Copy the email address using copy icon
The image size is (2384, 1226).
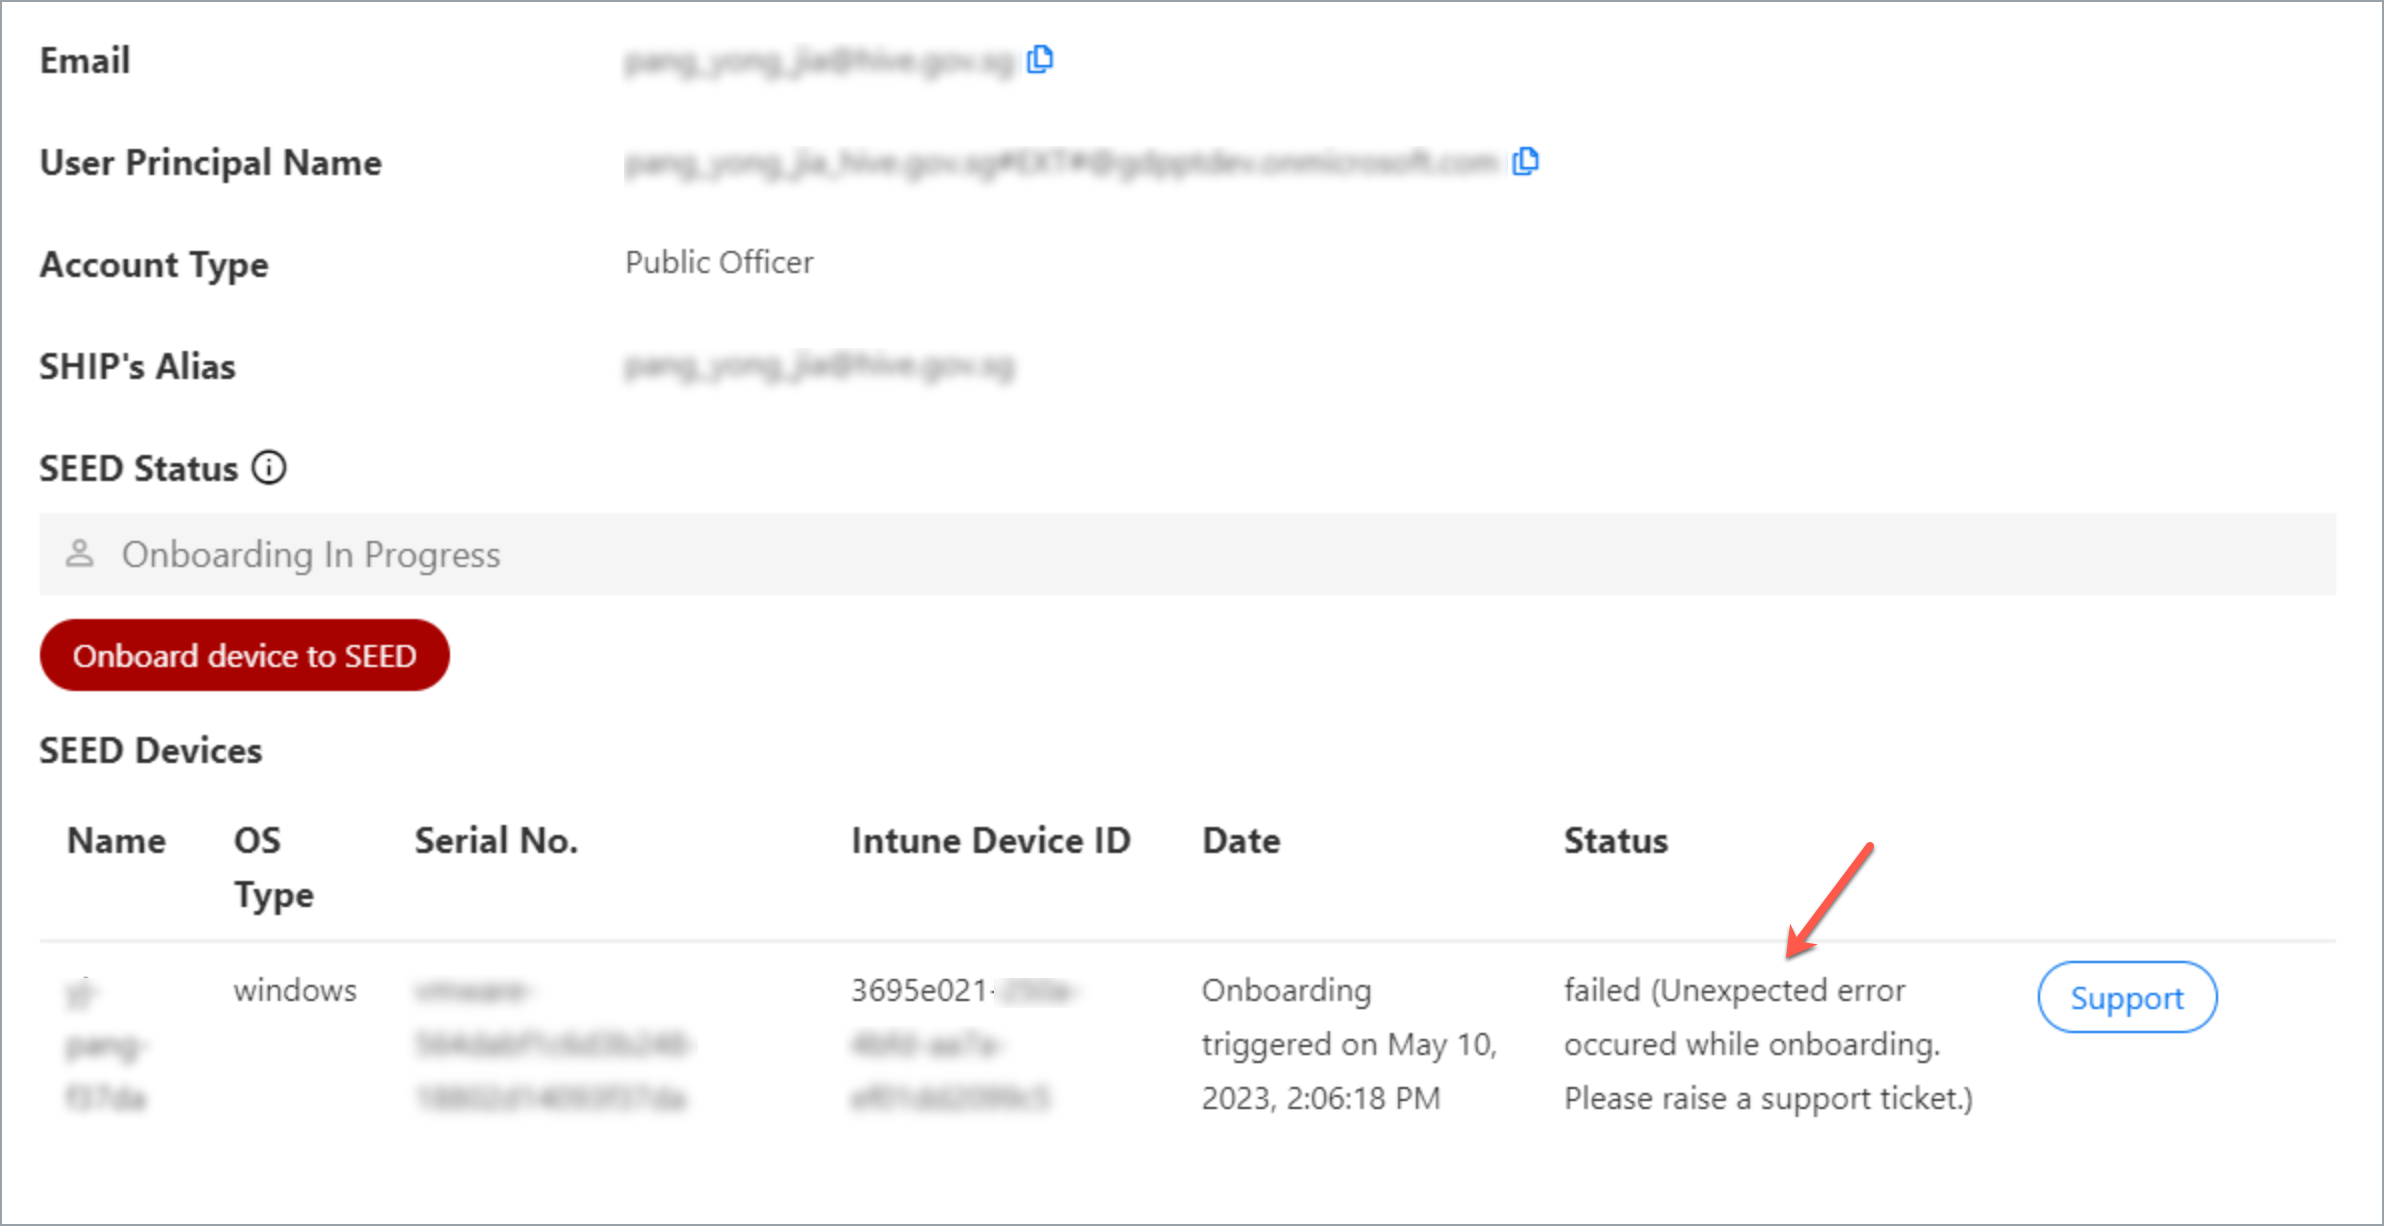tap(1039, 60)
